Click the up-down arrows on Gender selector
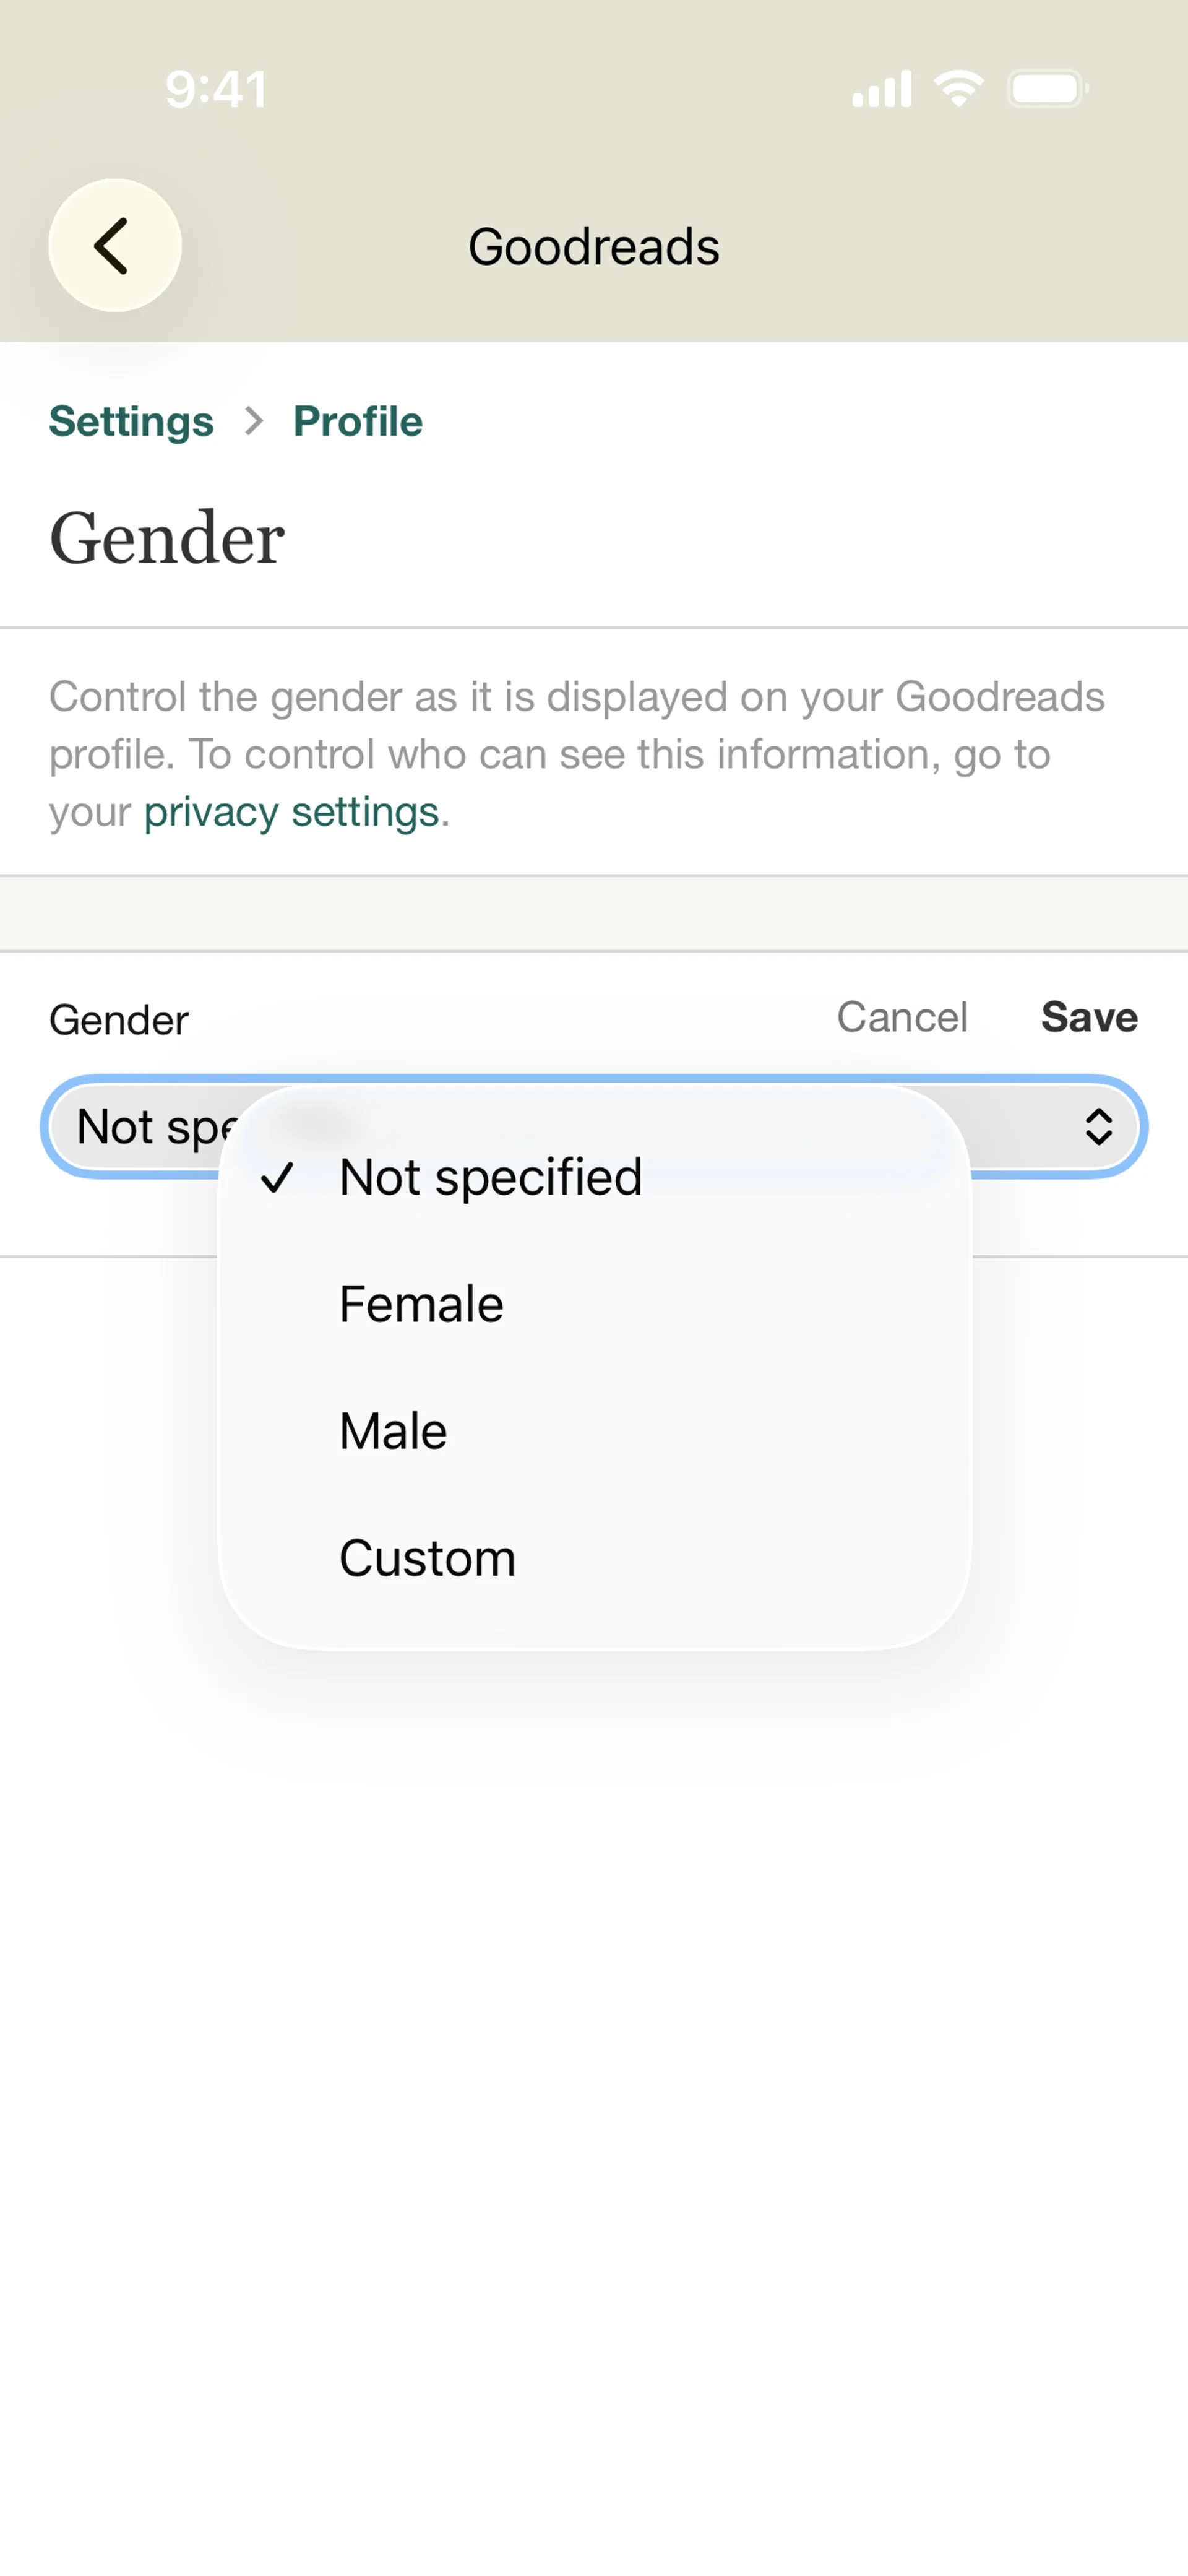 pos(1098,1127)
